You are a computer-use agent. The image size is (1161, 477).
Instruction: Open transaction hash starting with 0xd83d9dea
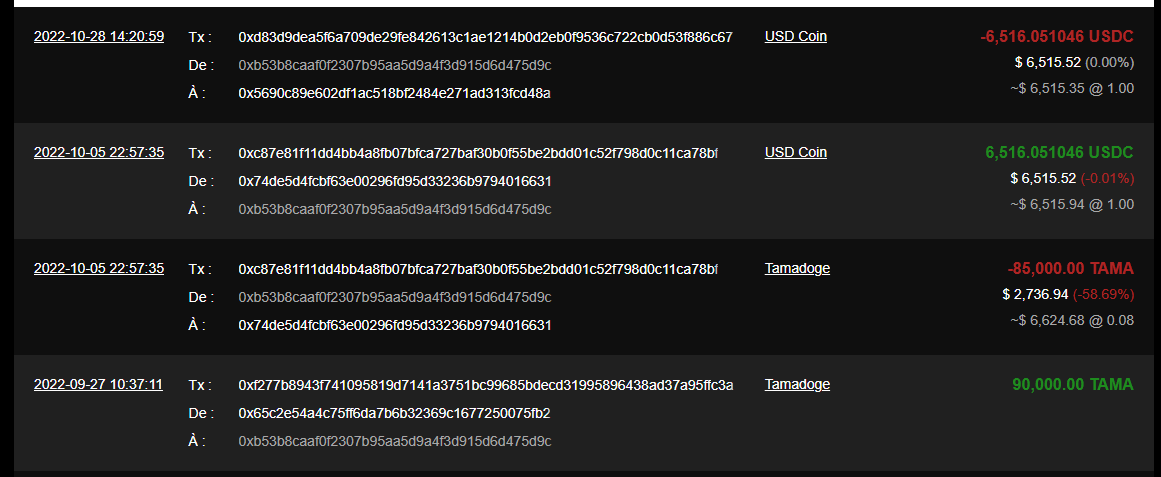(x=485, y=37)
